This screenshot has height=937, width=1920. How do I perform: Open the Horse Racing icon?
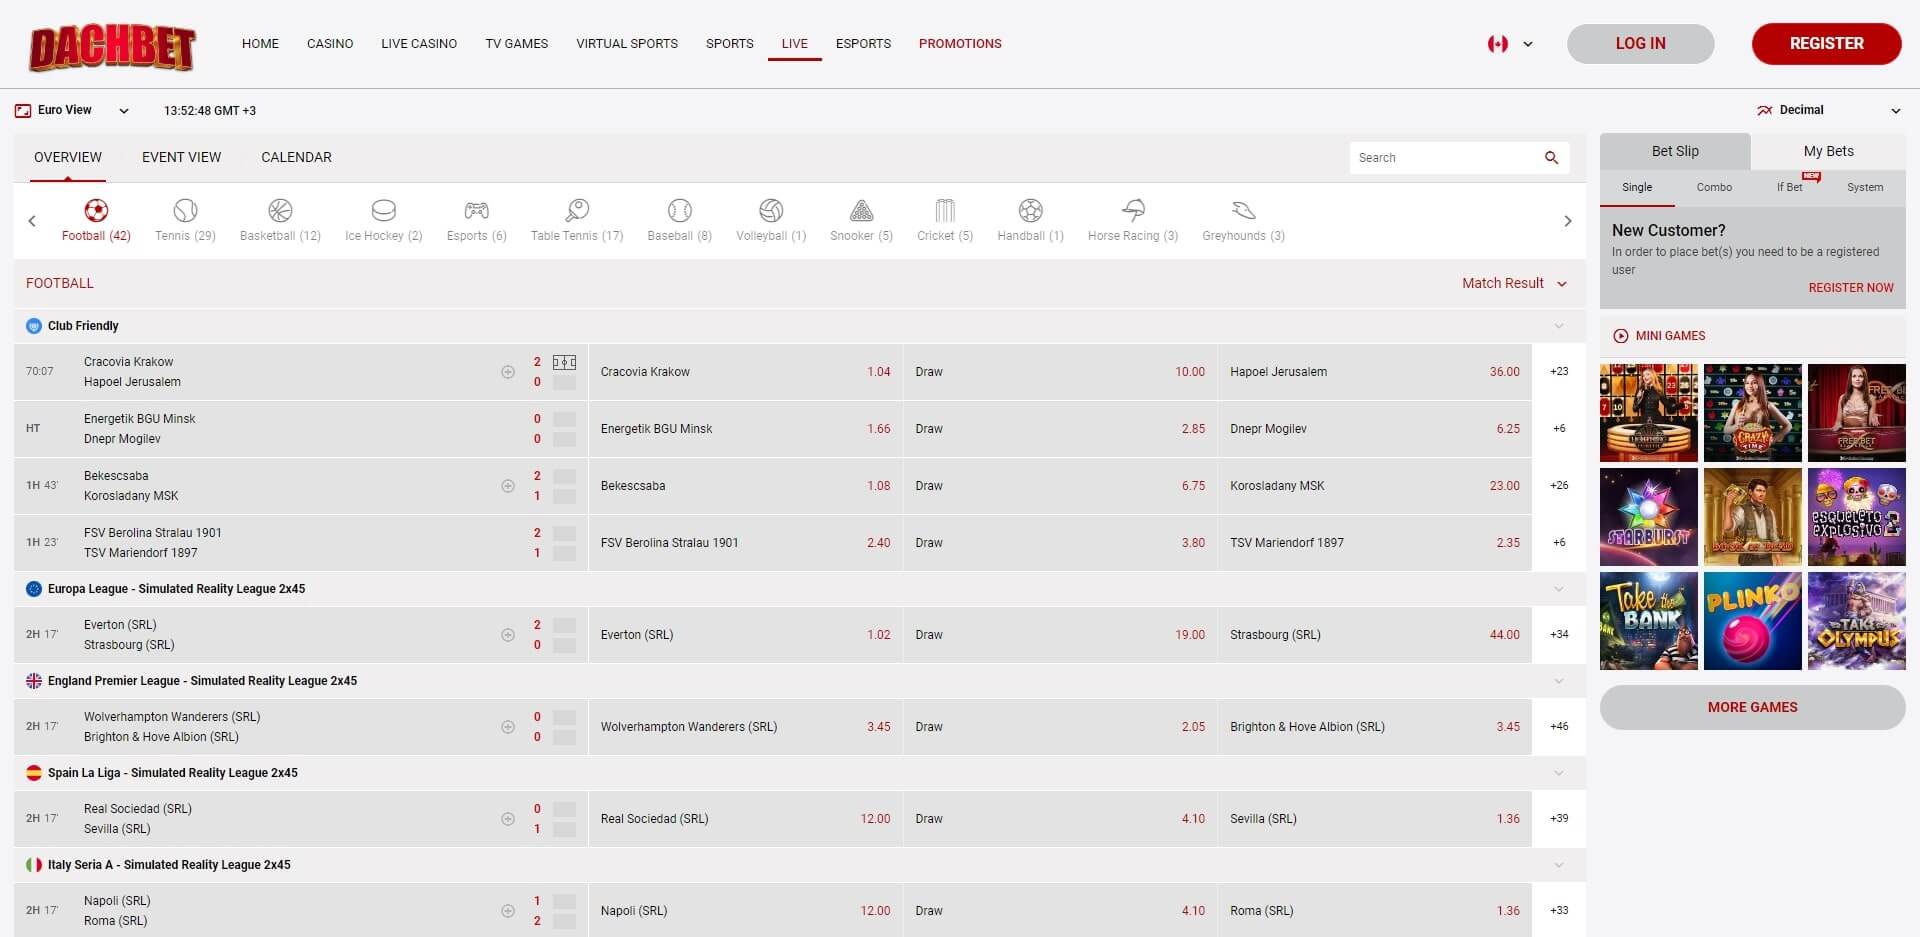pos(1133,211)
